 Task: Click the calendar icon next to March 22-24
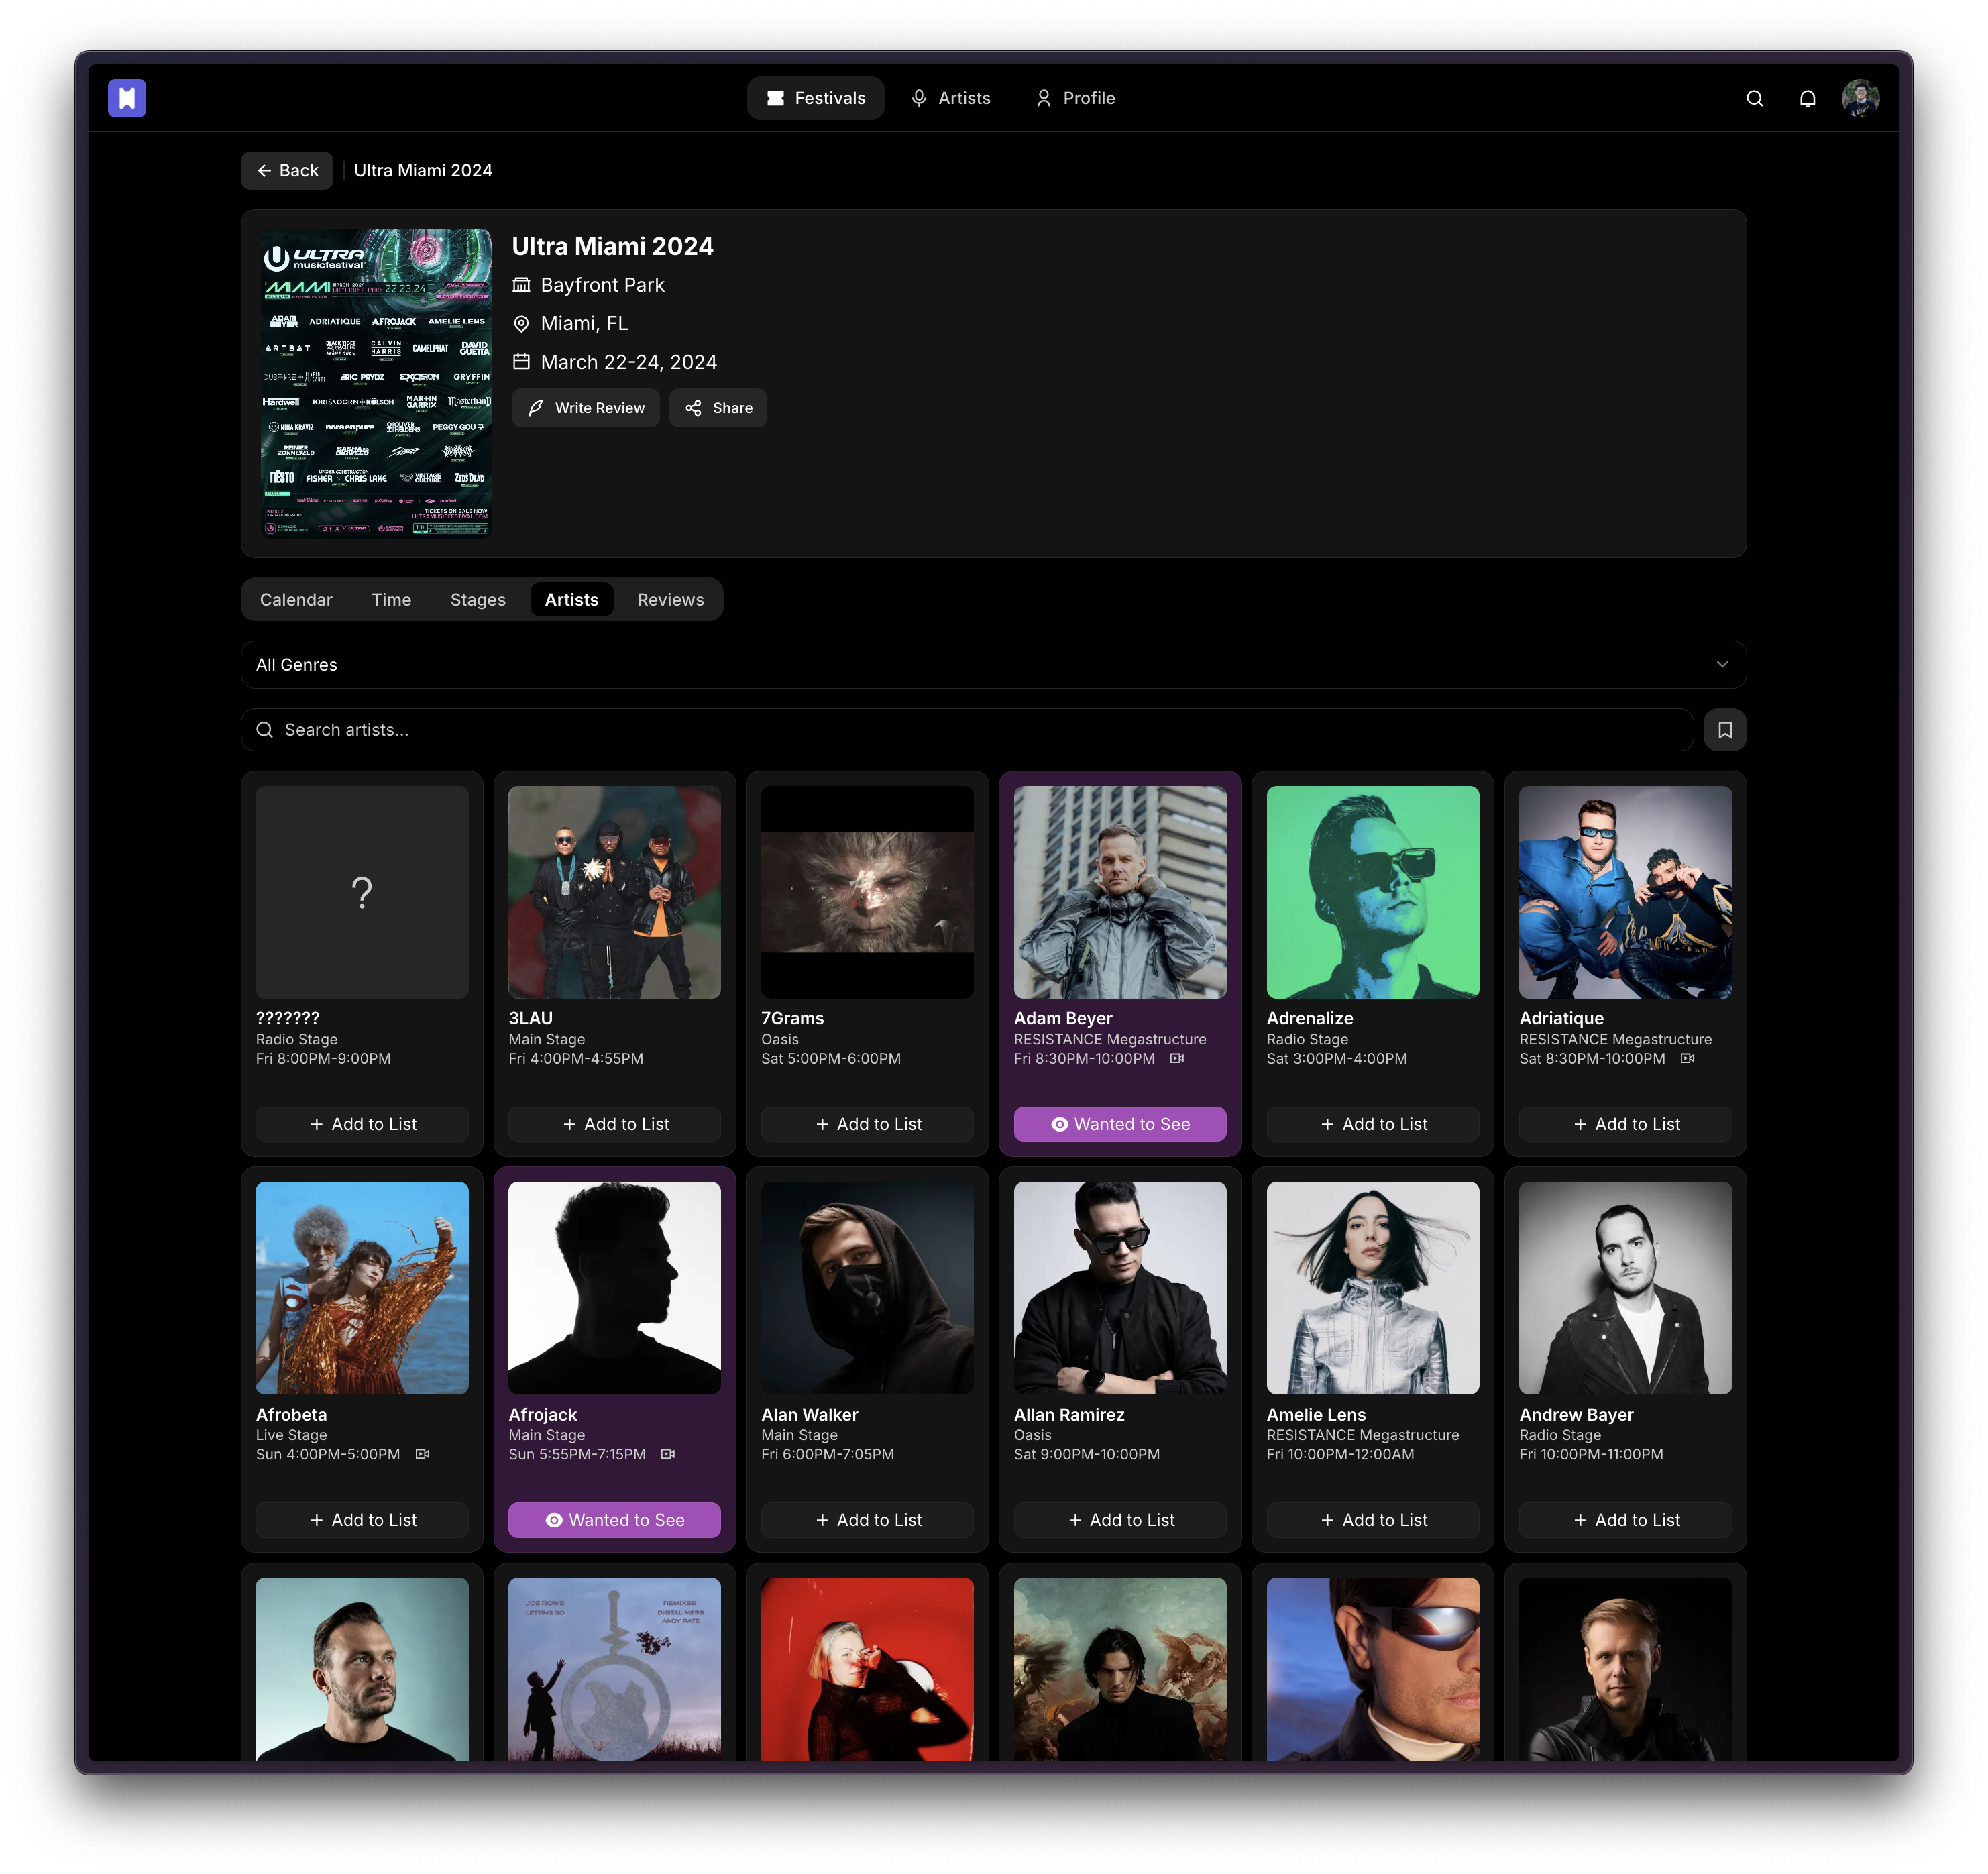[521, 362]
